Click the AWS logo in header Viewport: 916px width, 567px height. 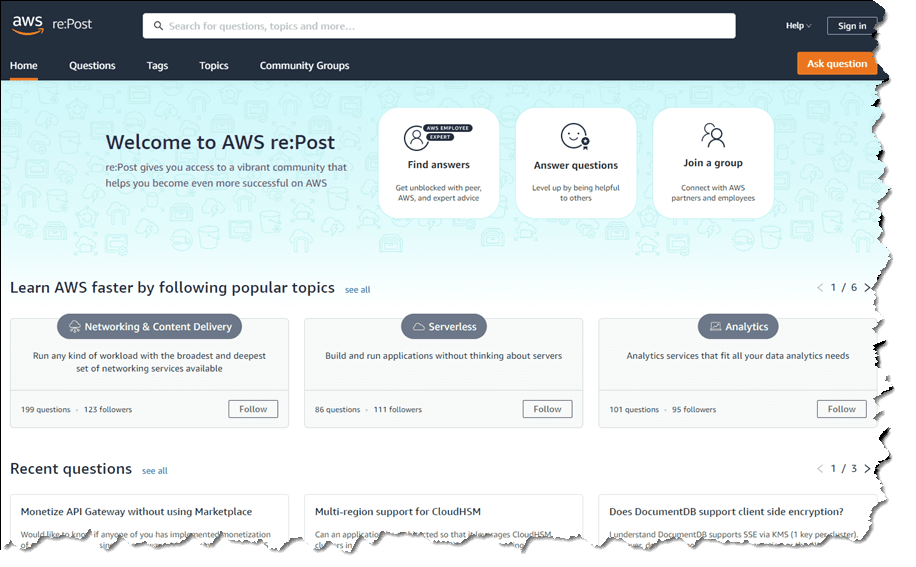[27, 25]
